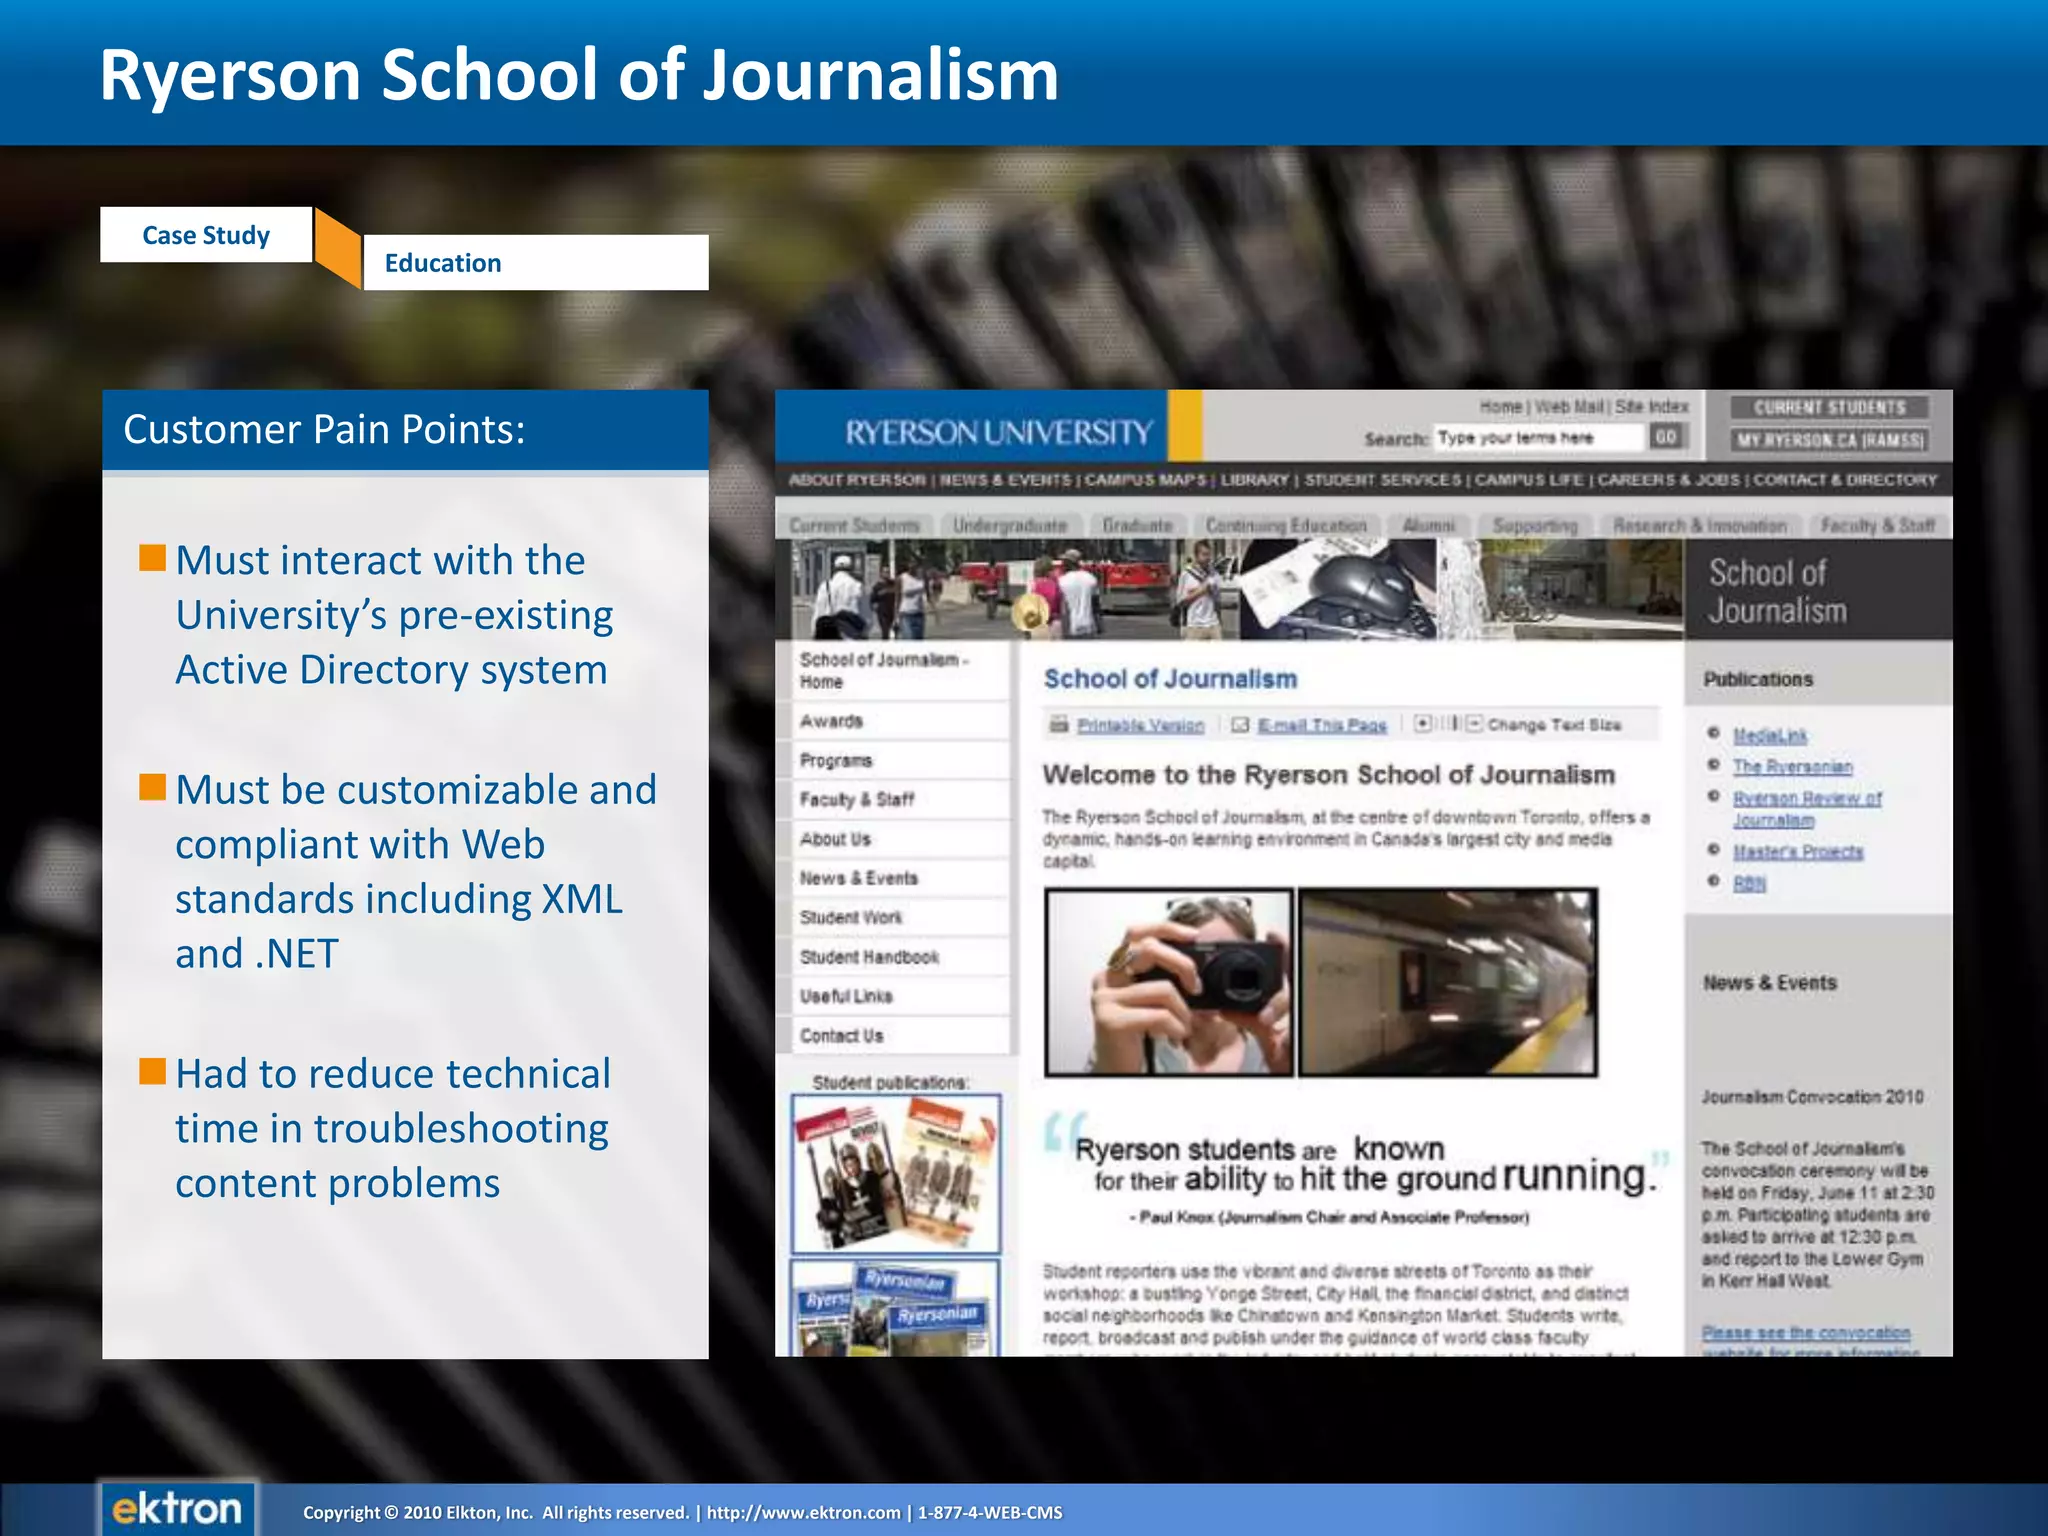
Task: Open CAREERS & JOBS in the nav bar
Action: 1669,480
